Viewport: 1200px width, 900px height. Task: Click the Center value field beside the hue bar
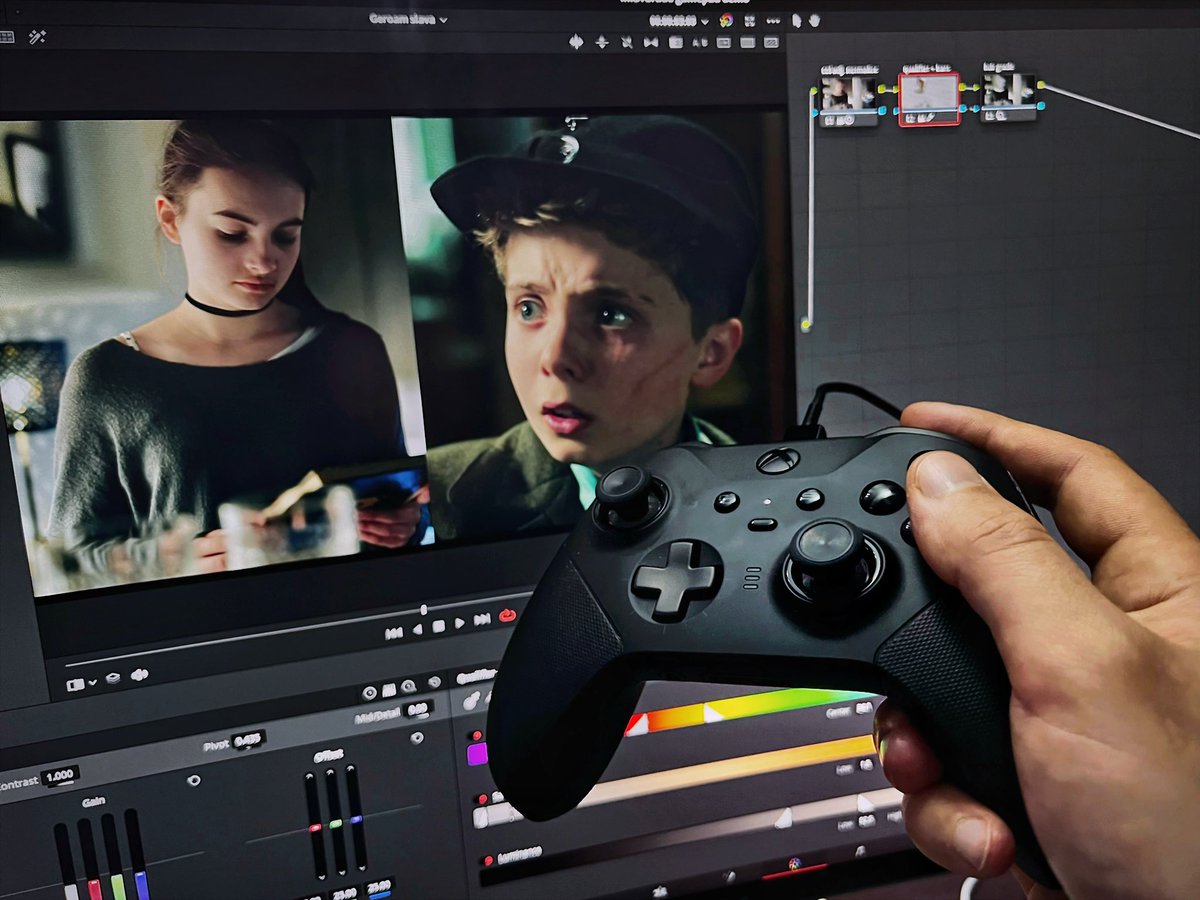[x=864, y=707]
